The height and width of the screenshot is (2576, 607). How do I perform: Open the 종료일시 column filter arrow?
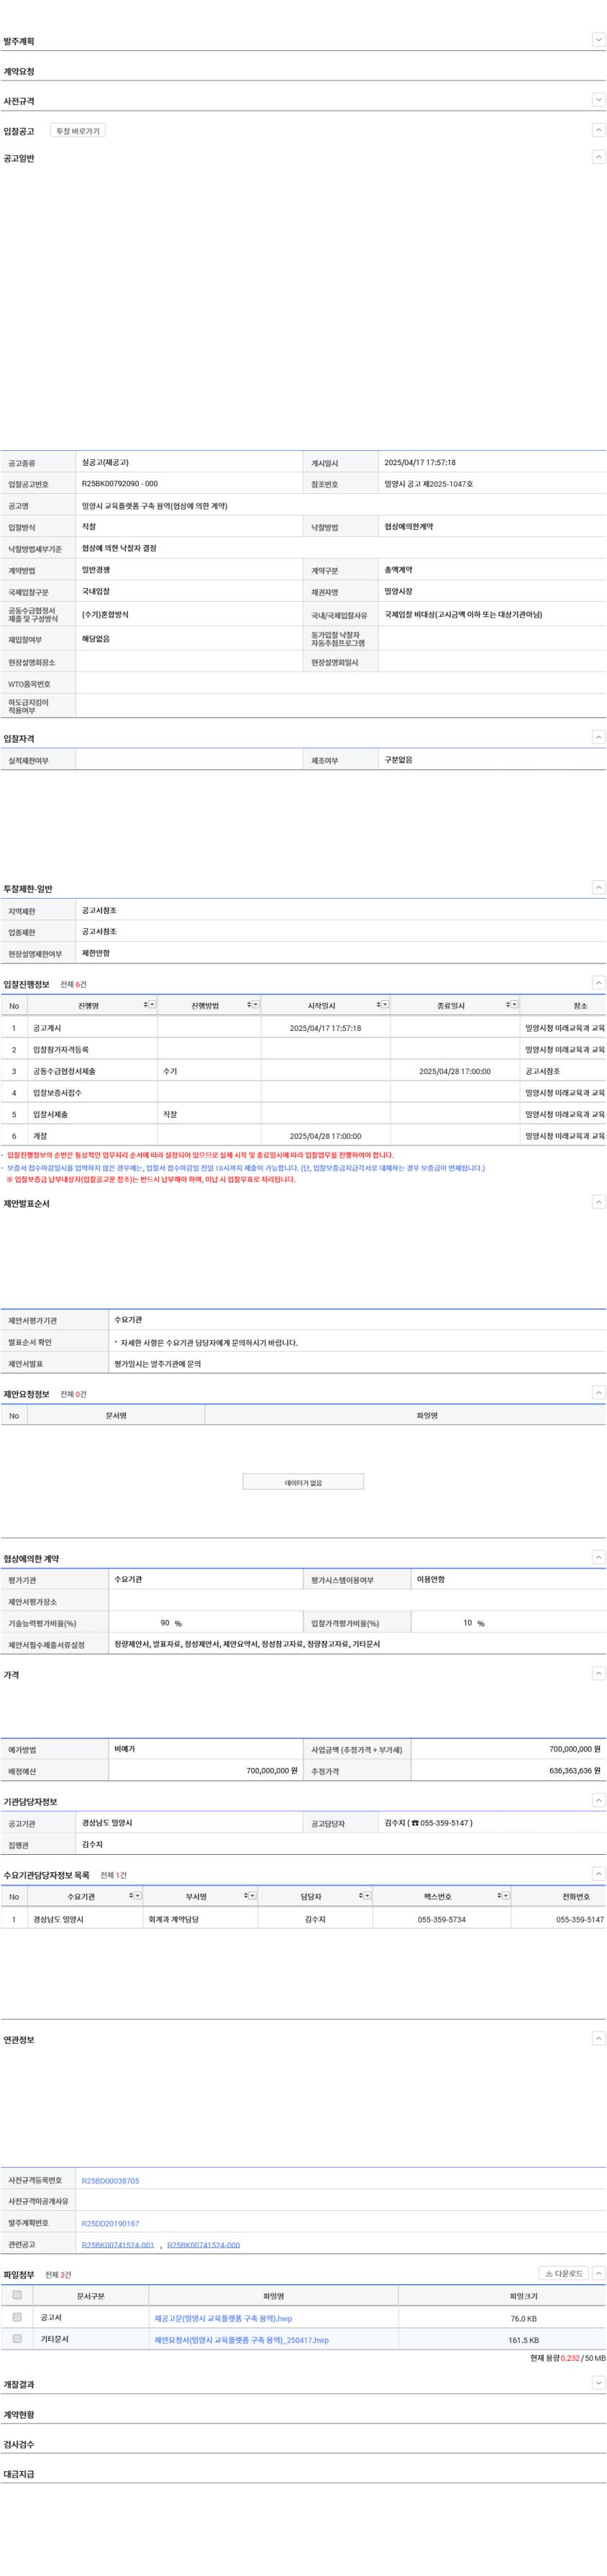pos(514,1004)
